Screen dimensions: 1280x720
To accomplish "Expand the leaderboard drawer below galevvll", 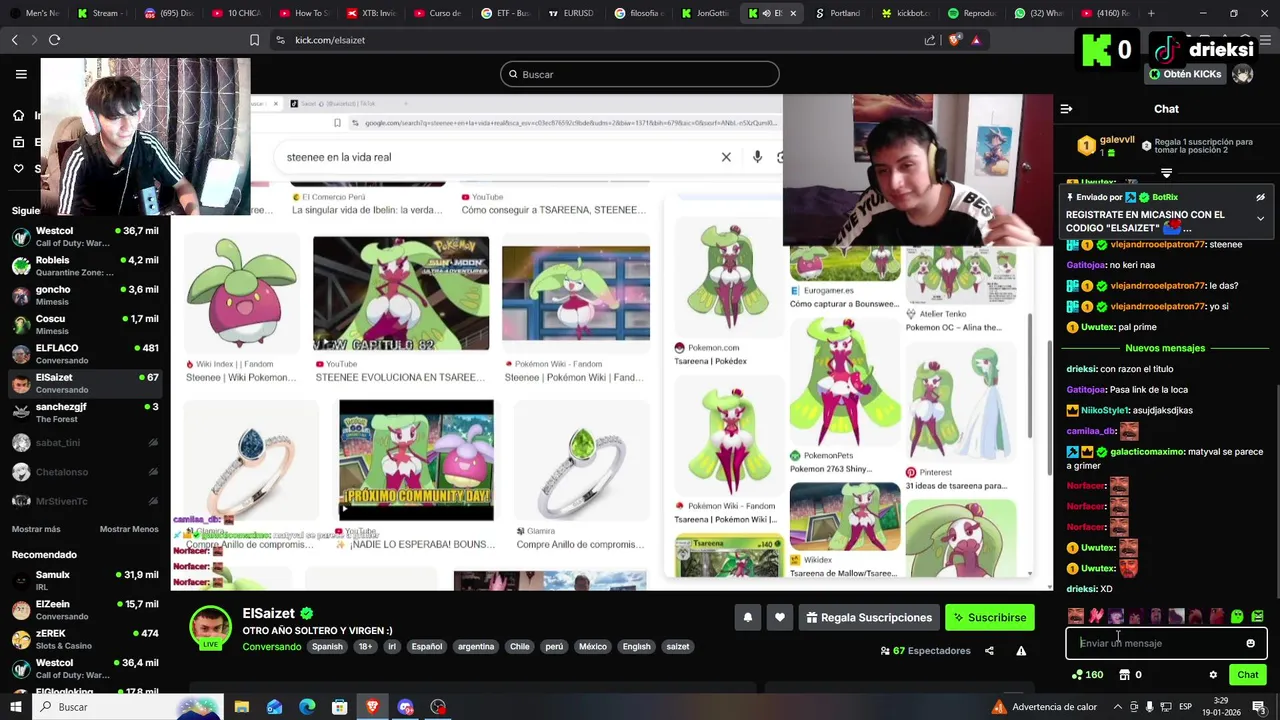I will (1166, 173).
